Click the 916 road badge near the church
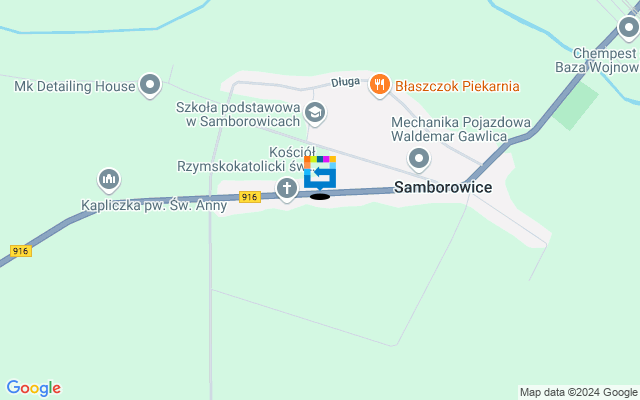 pos(250,197)
